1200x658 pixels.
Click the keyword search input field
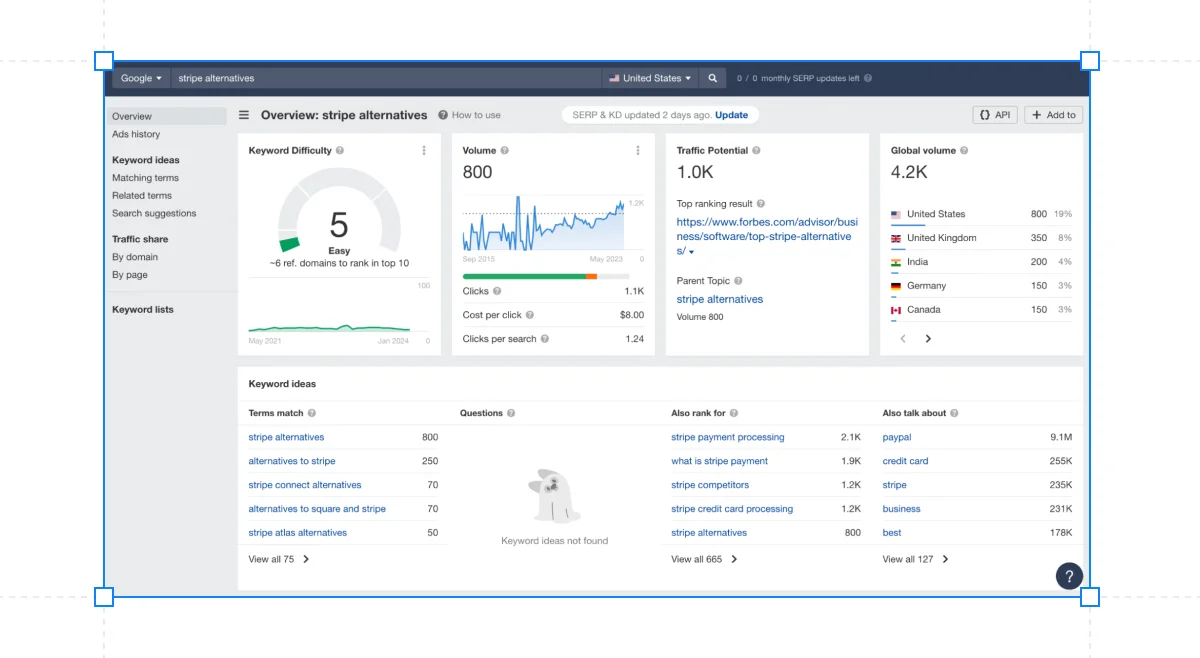tap(387, 78)
